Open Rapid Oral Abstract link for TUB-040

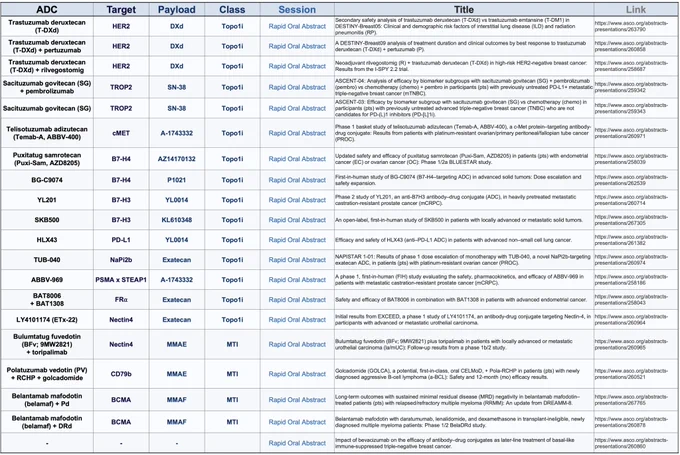(x=297, y=260)
